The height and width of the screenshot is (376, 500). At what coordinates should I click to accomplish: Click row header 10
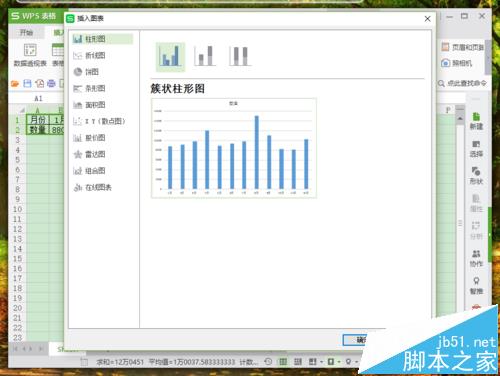click(17, 209)
